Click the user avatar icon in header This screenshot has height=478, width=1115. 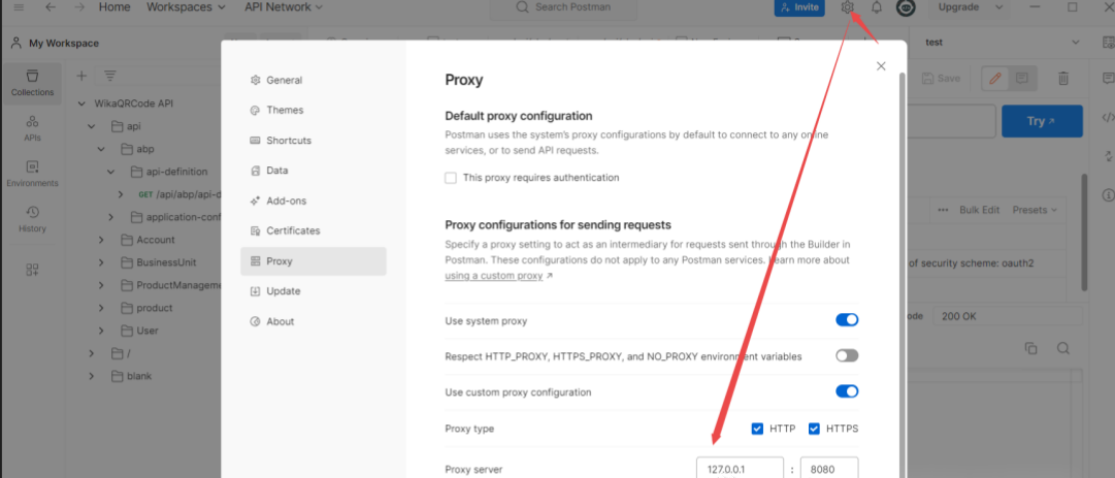tap(907, 7)
